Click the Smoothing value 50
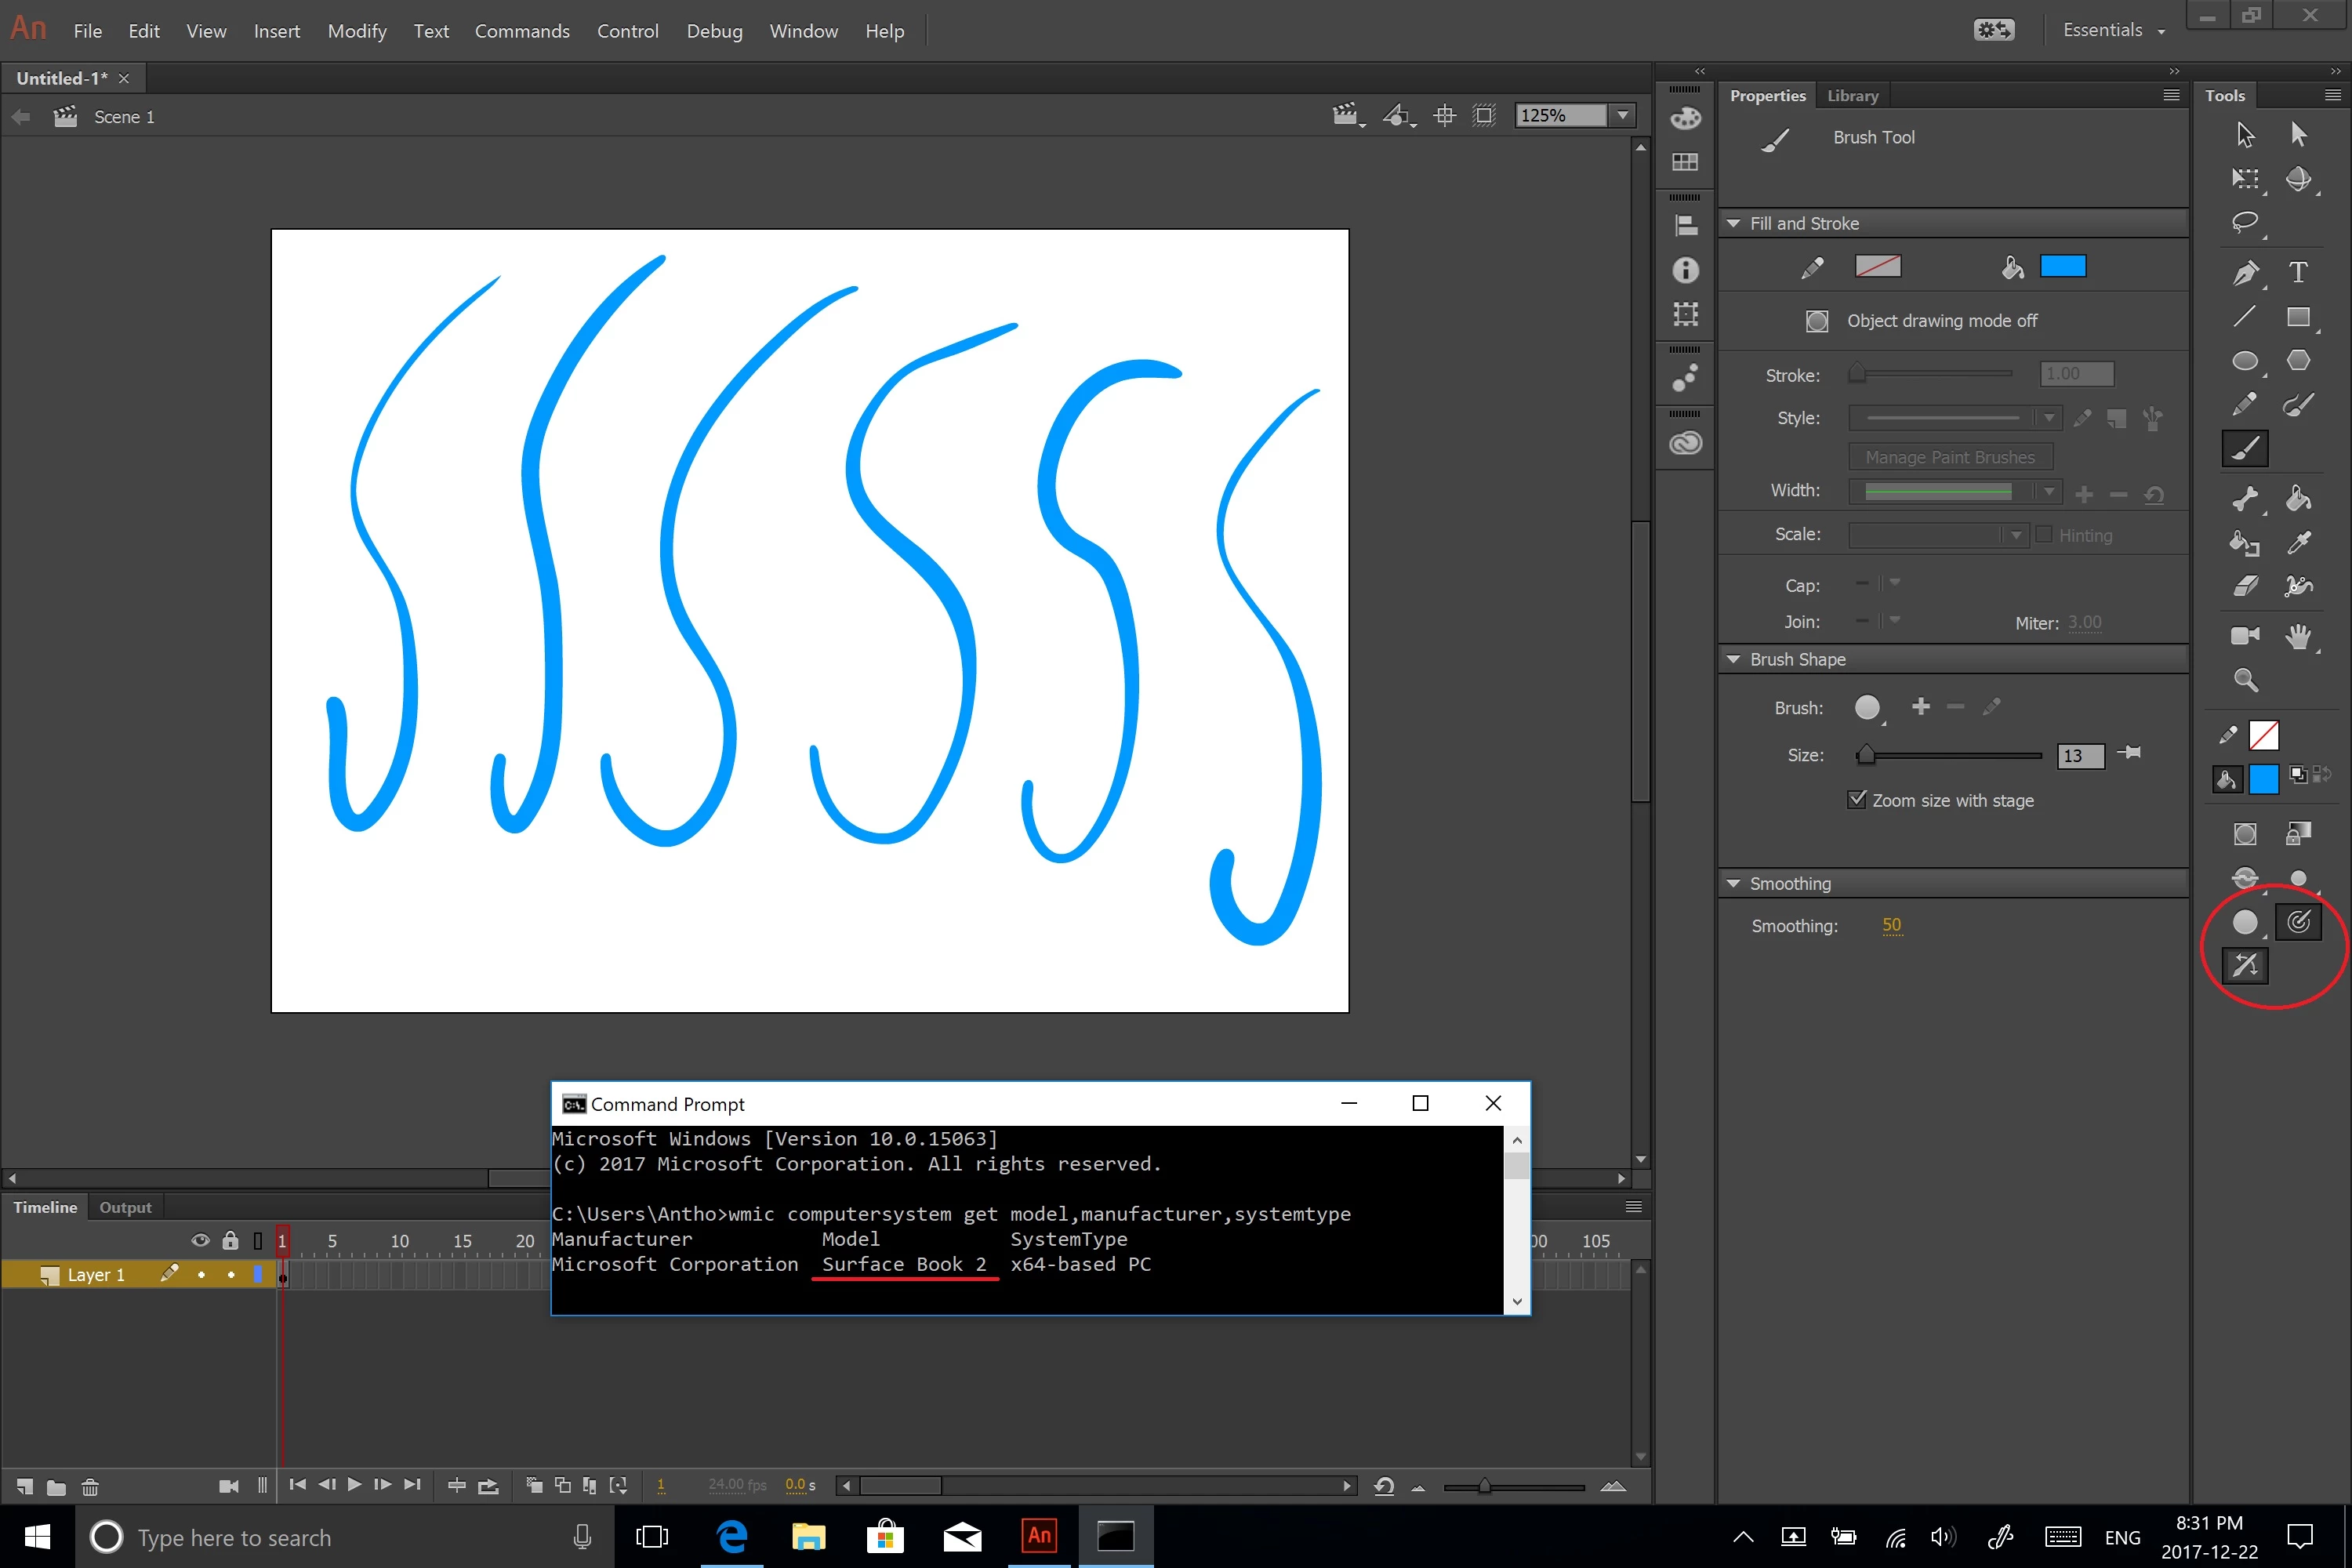Image resolution: width=2352 pixels, height=1568 pixels. (x=1891, y=925)
